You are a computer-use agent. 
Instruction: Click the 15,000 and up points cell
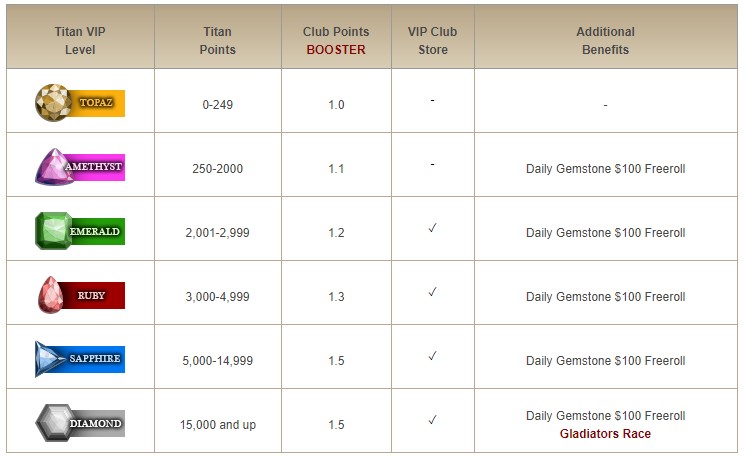coord(217,425)
